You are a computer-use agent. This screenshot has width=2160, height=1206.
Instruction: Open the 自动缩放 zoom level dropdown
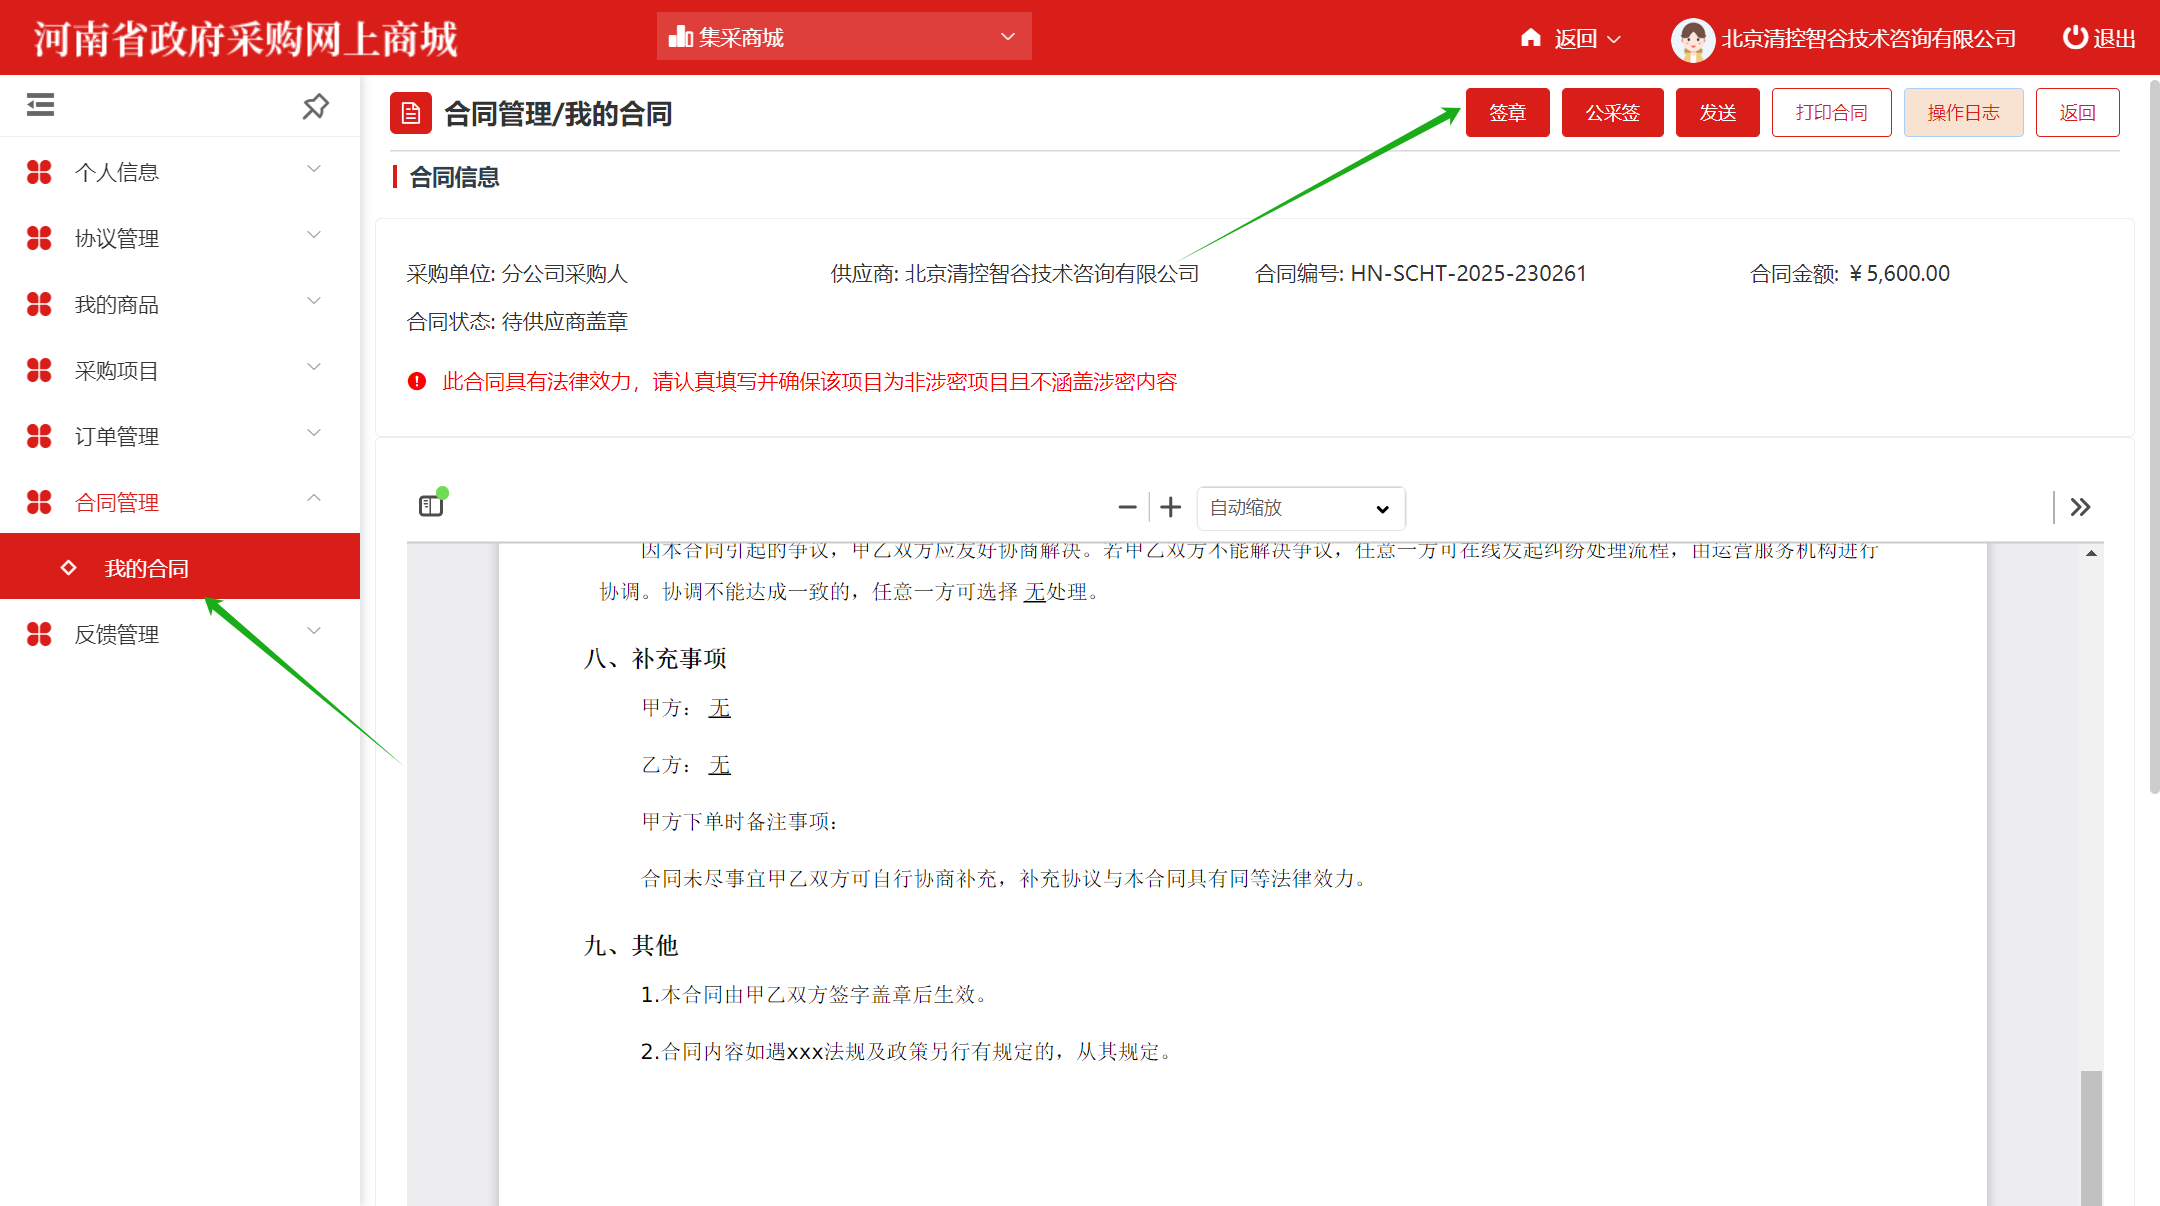(1301, 508)
